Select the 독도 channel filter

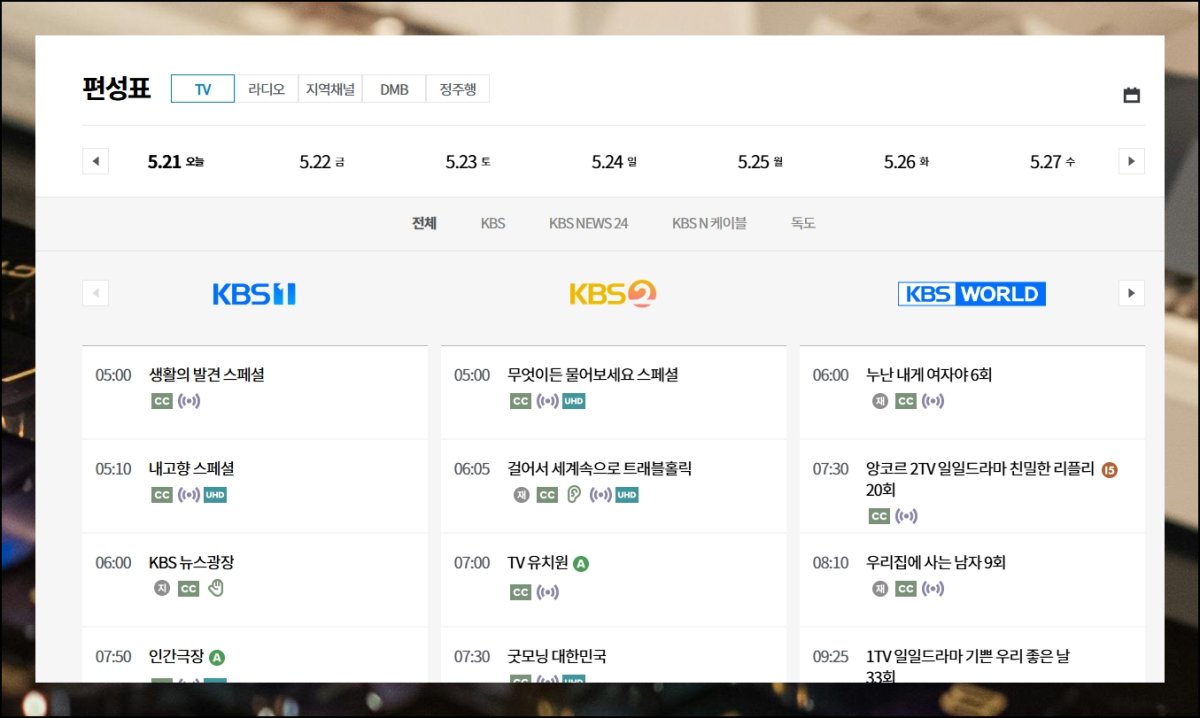[803, 223]
